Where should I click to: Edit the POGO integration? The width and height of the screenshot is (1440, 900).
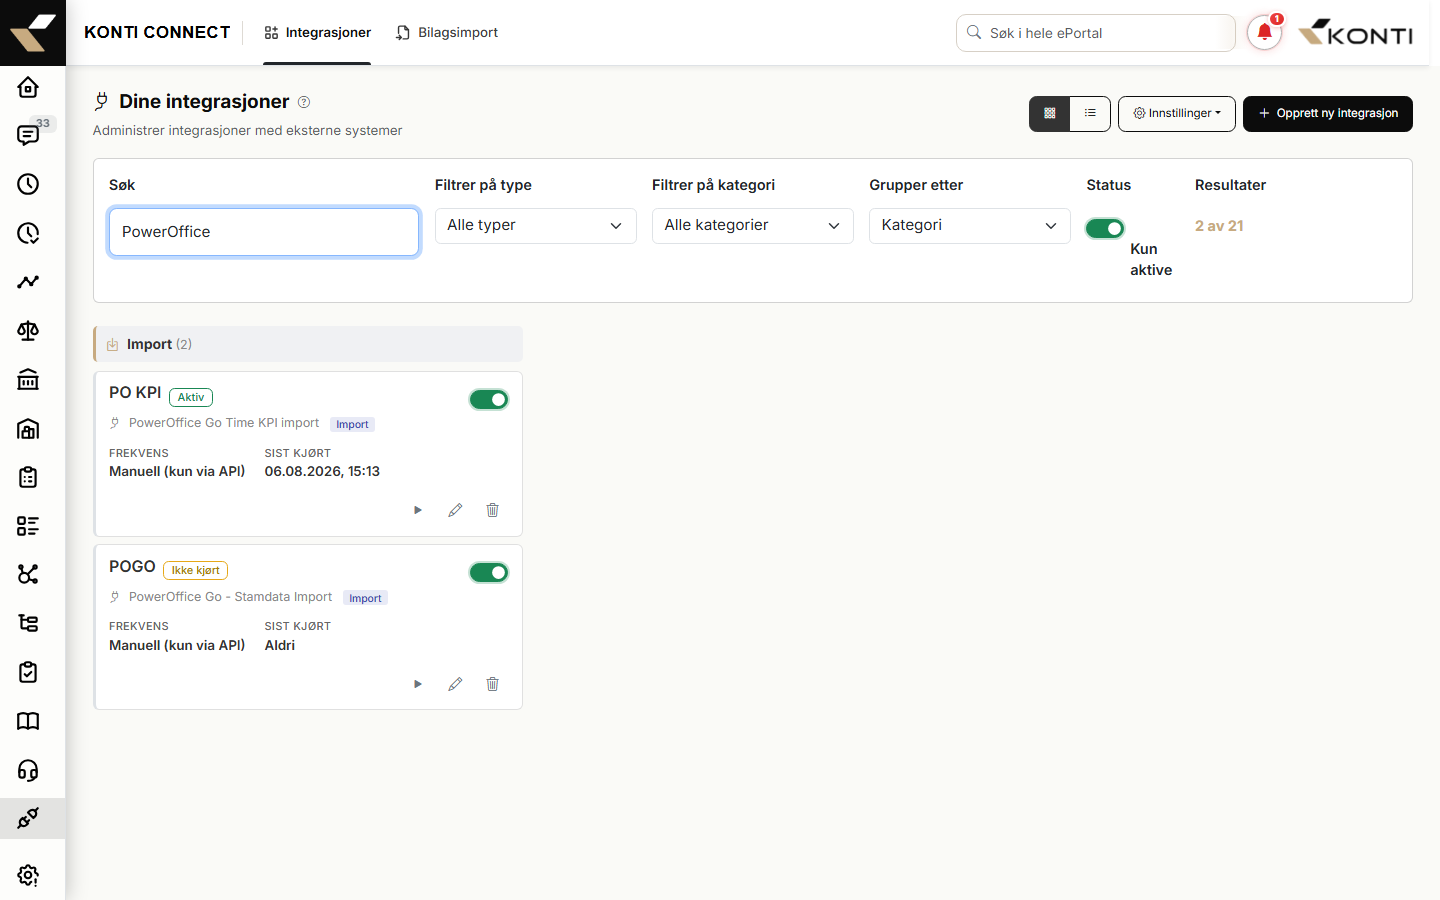pos(455,684)
